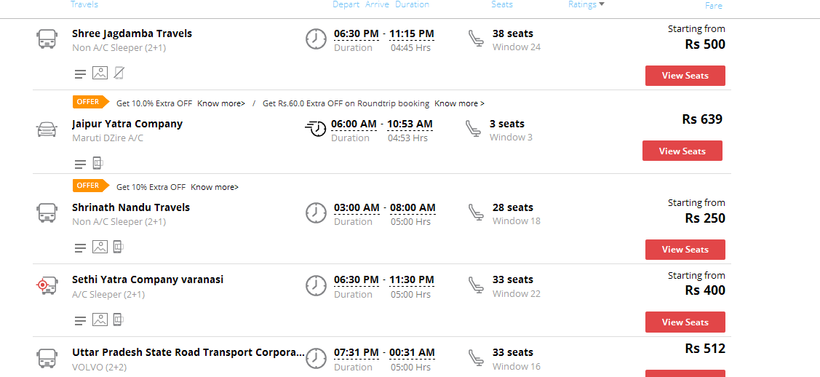Image resolution: width=820 pixels, height=377 pixels.
Task: Sort list by Depart column header
Action: [346, 4]
